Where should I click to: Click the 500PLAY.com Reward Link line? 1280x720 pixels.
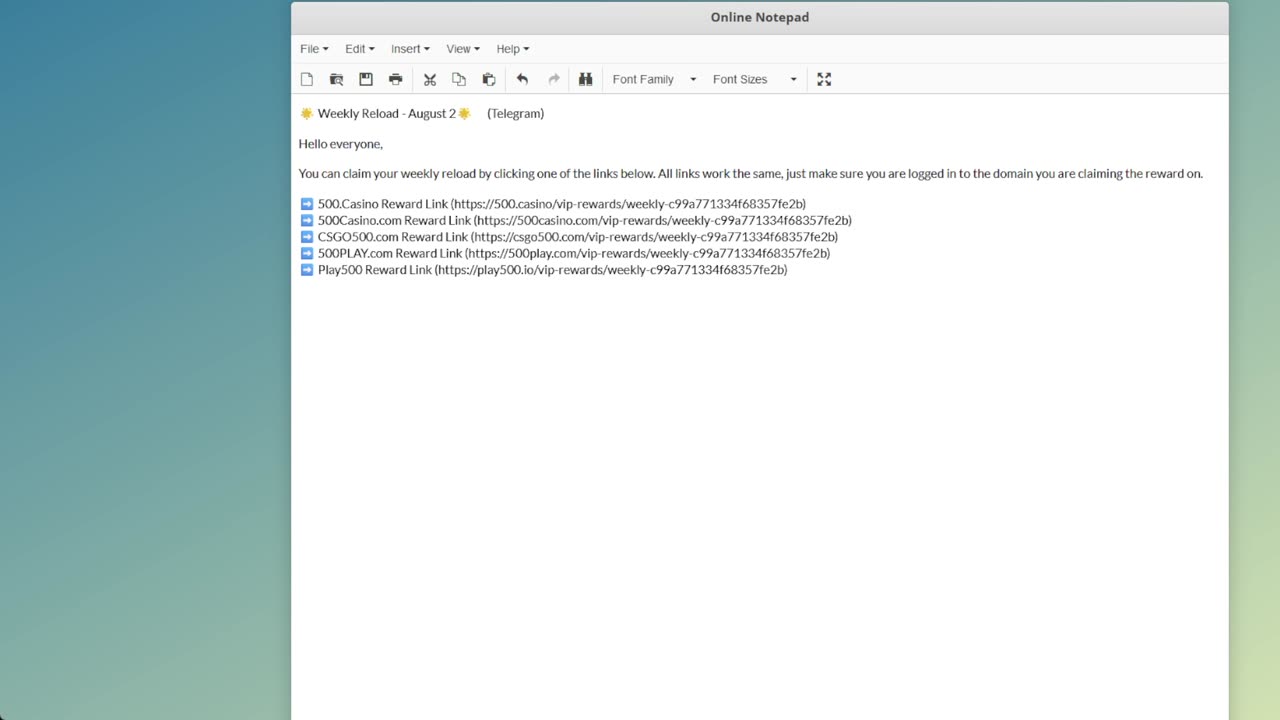pos(565,253)
